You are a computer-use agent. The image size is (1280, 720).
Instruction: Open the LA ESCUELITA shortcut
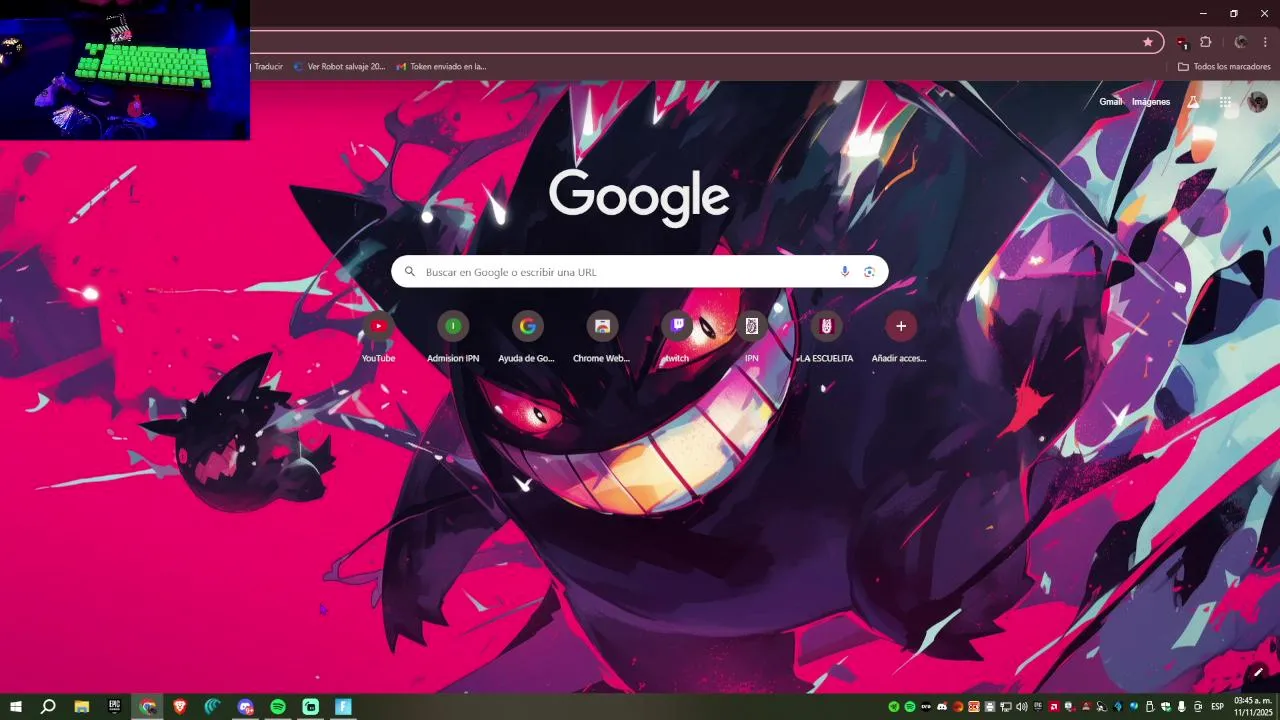pyautogui.click(x=826, y=336)
